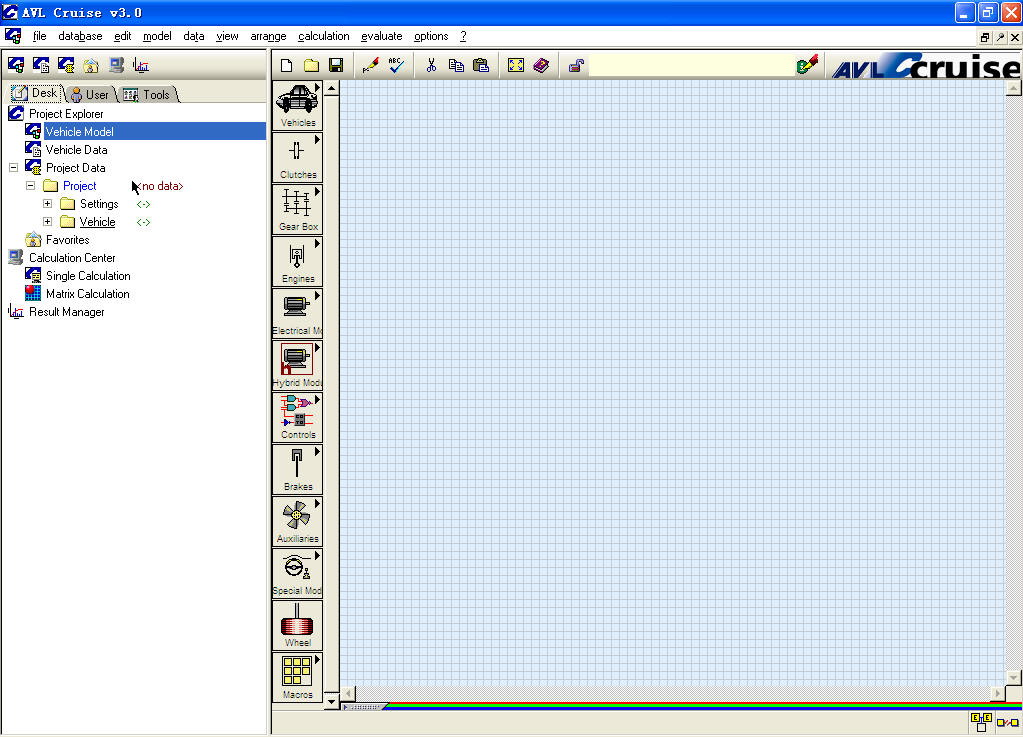Expand the Settings folder node
The image size is (1023, 737).
point(47,204)
